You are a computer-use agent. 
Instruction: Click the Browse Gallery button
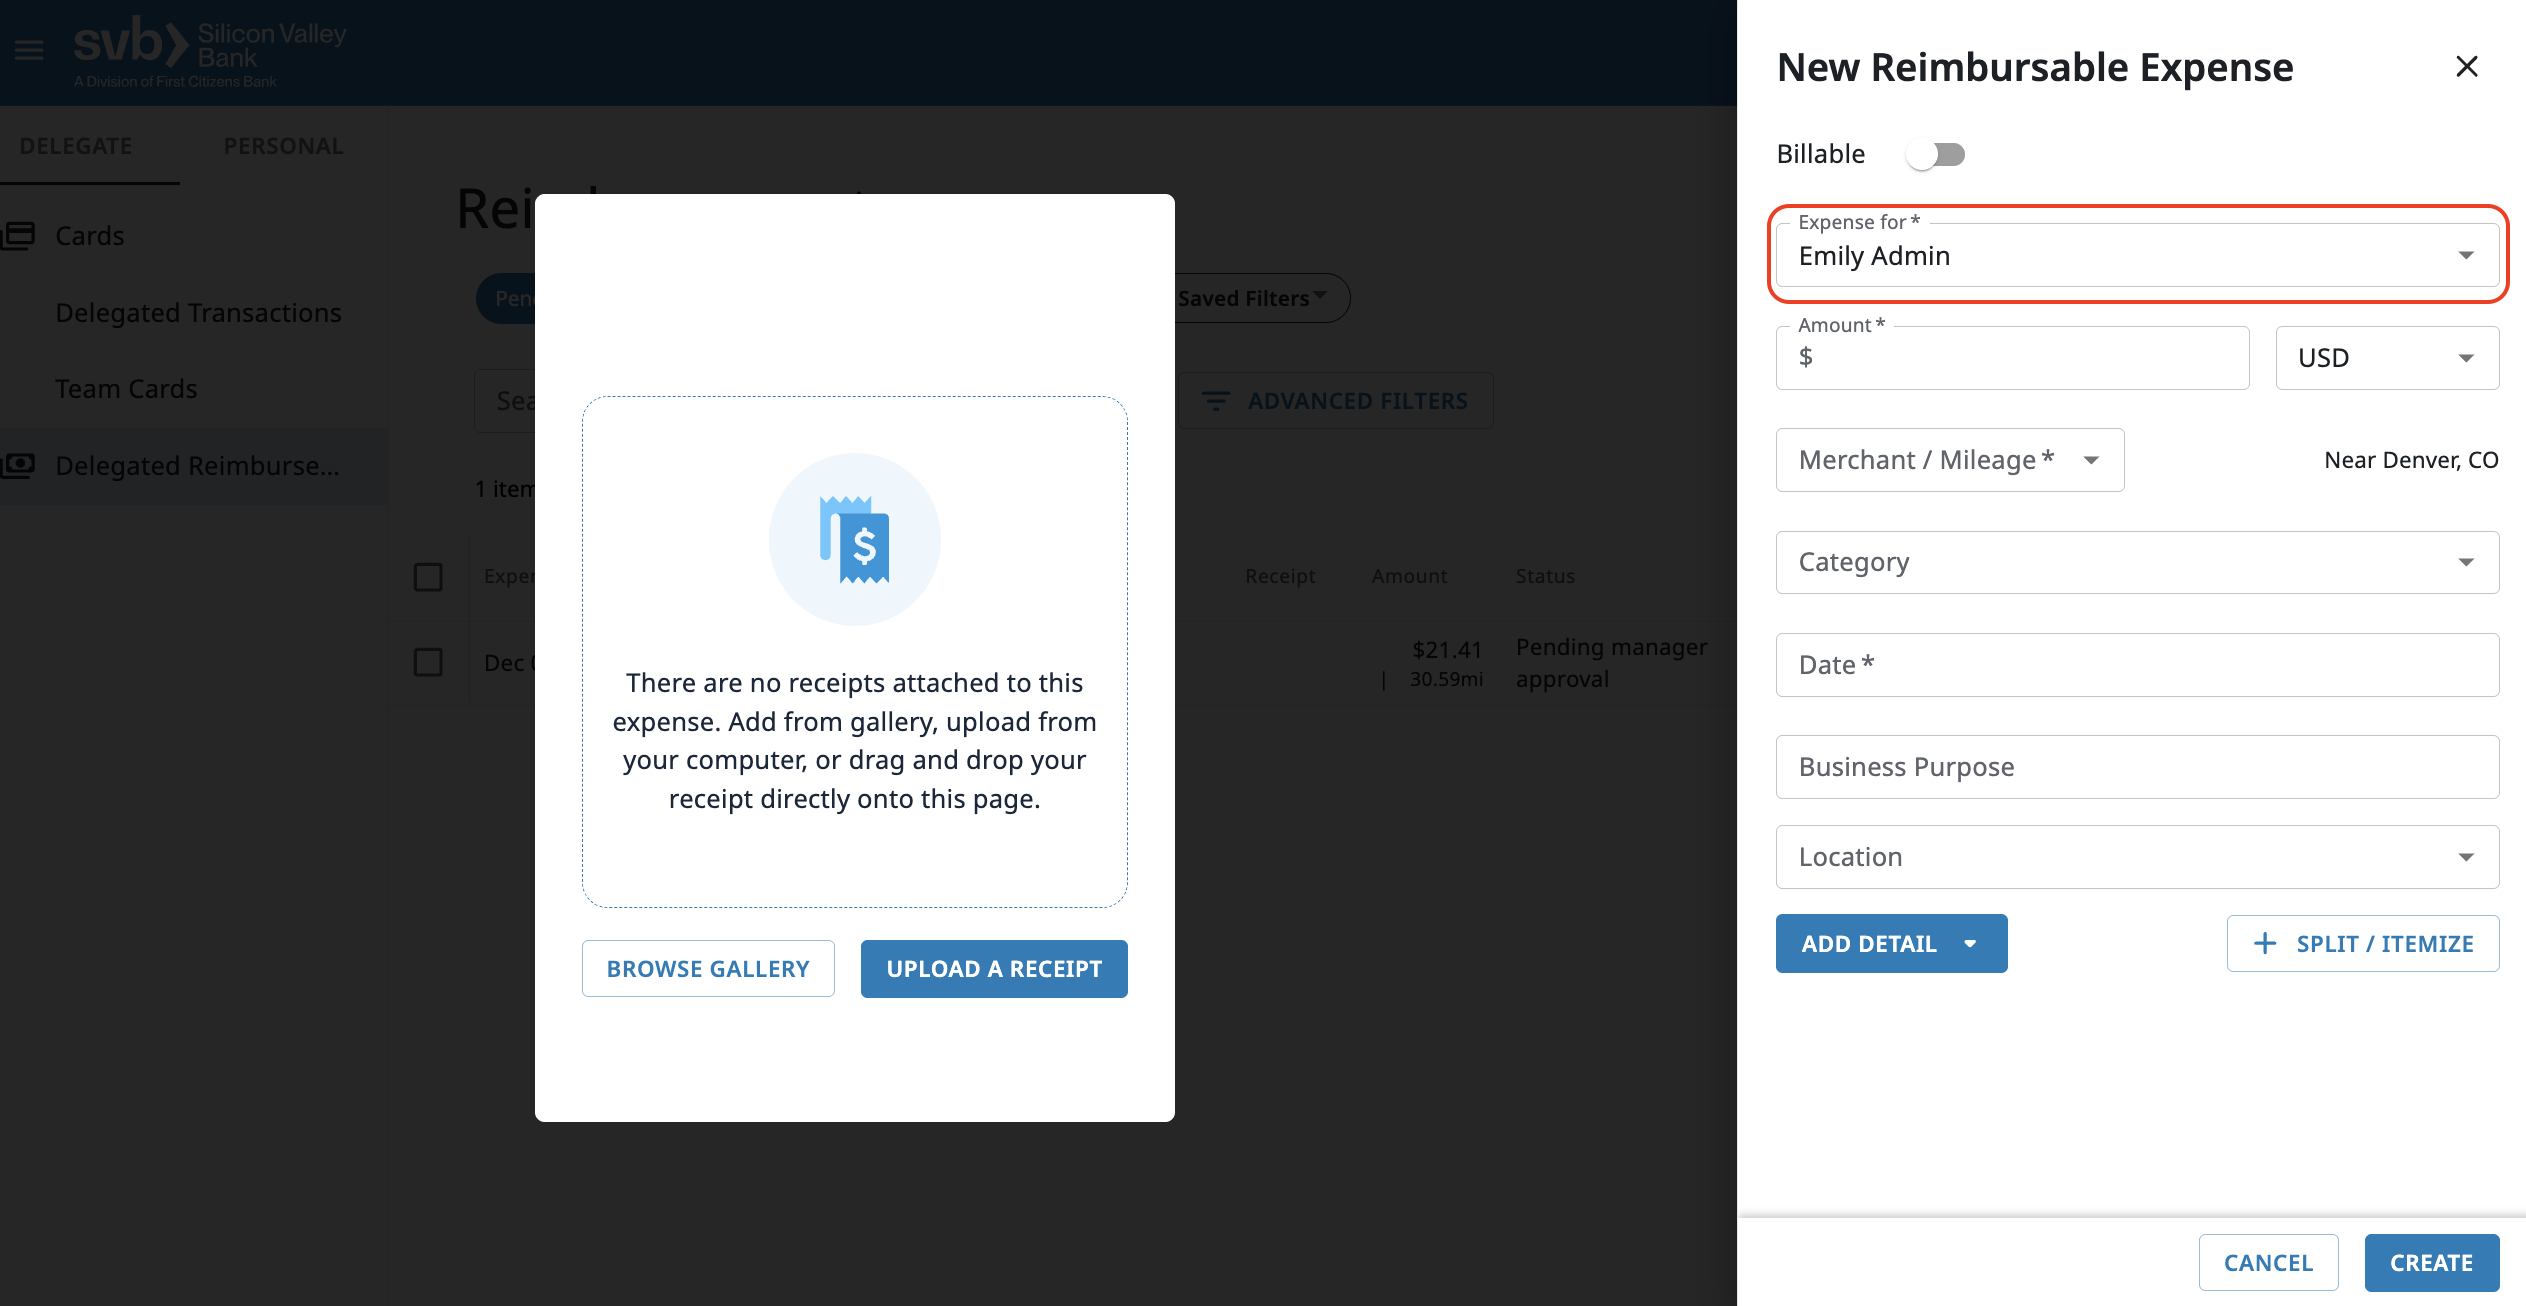(x=708, y=968)
